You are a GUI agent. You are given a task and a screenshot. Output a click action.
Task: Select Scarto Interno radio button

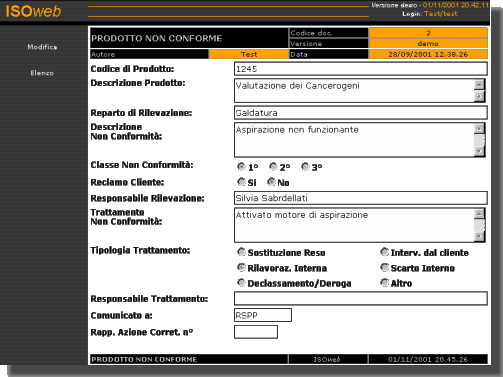coord(384,267)
